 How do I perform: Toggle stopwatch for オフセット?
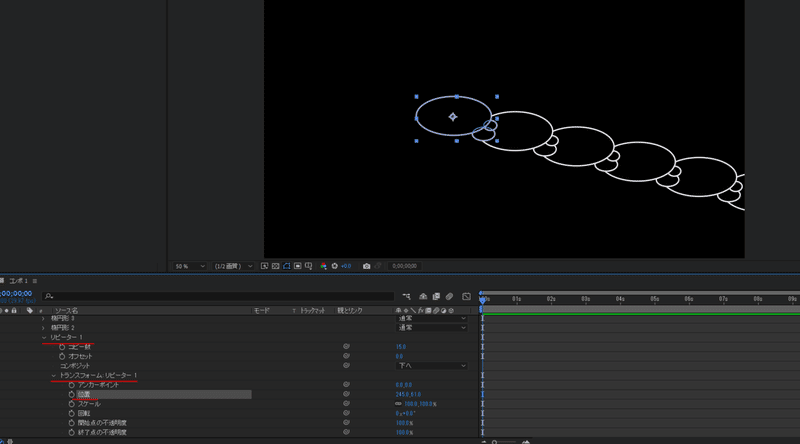[x=62, y=356]
